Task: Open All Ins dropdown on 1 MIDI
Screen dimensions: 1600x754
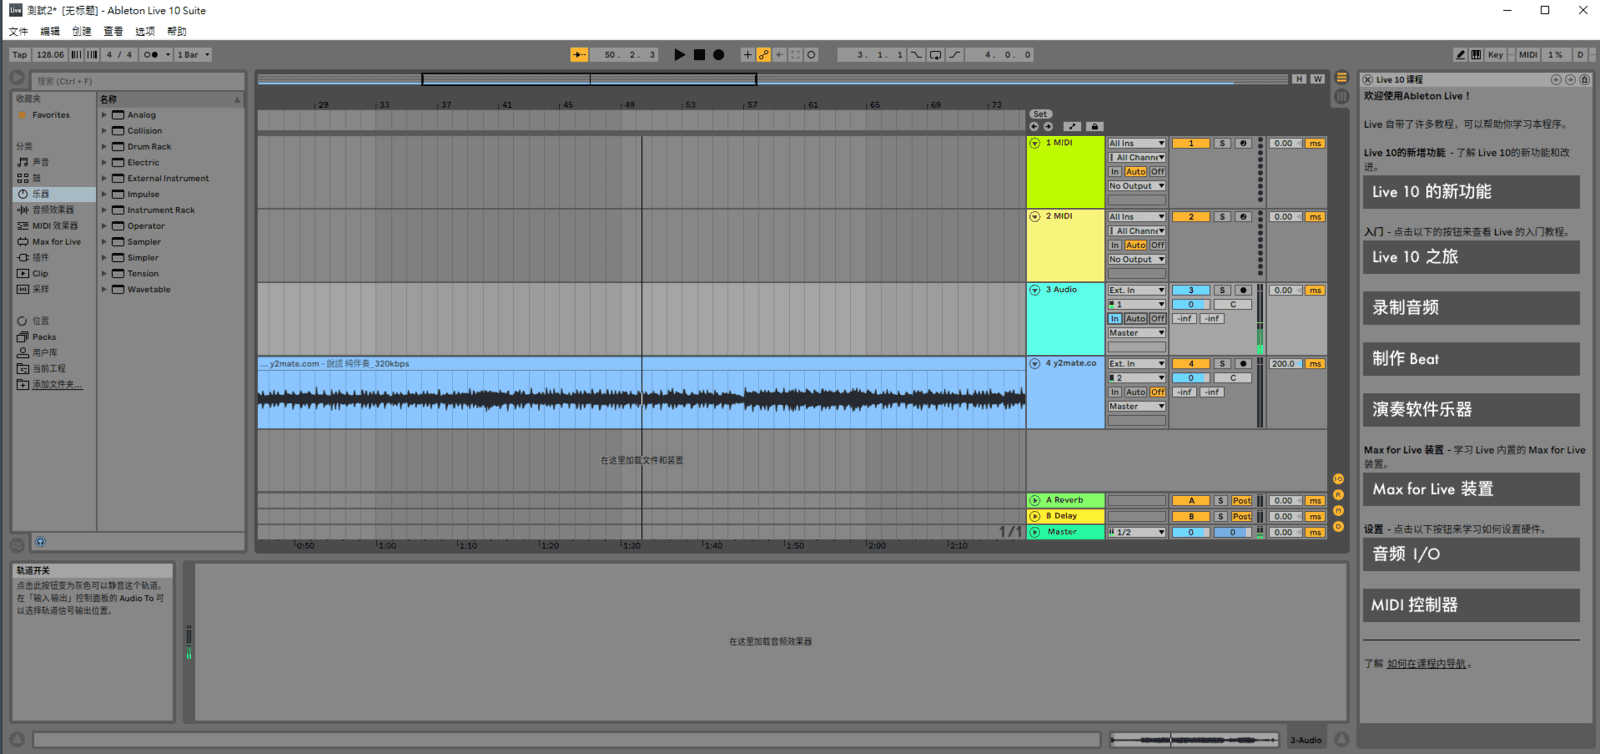Action: [x=1137, y=143]
